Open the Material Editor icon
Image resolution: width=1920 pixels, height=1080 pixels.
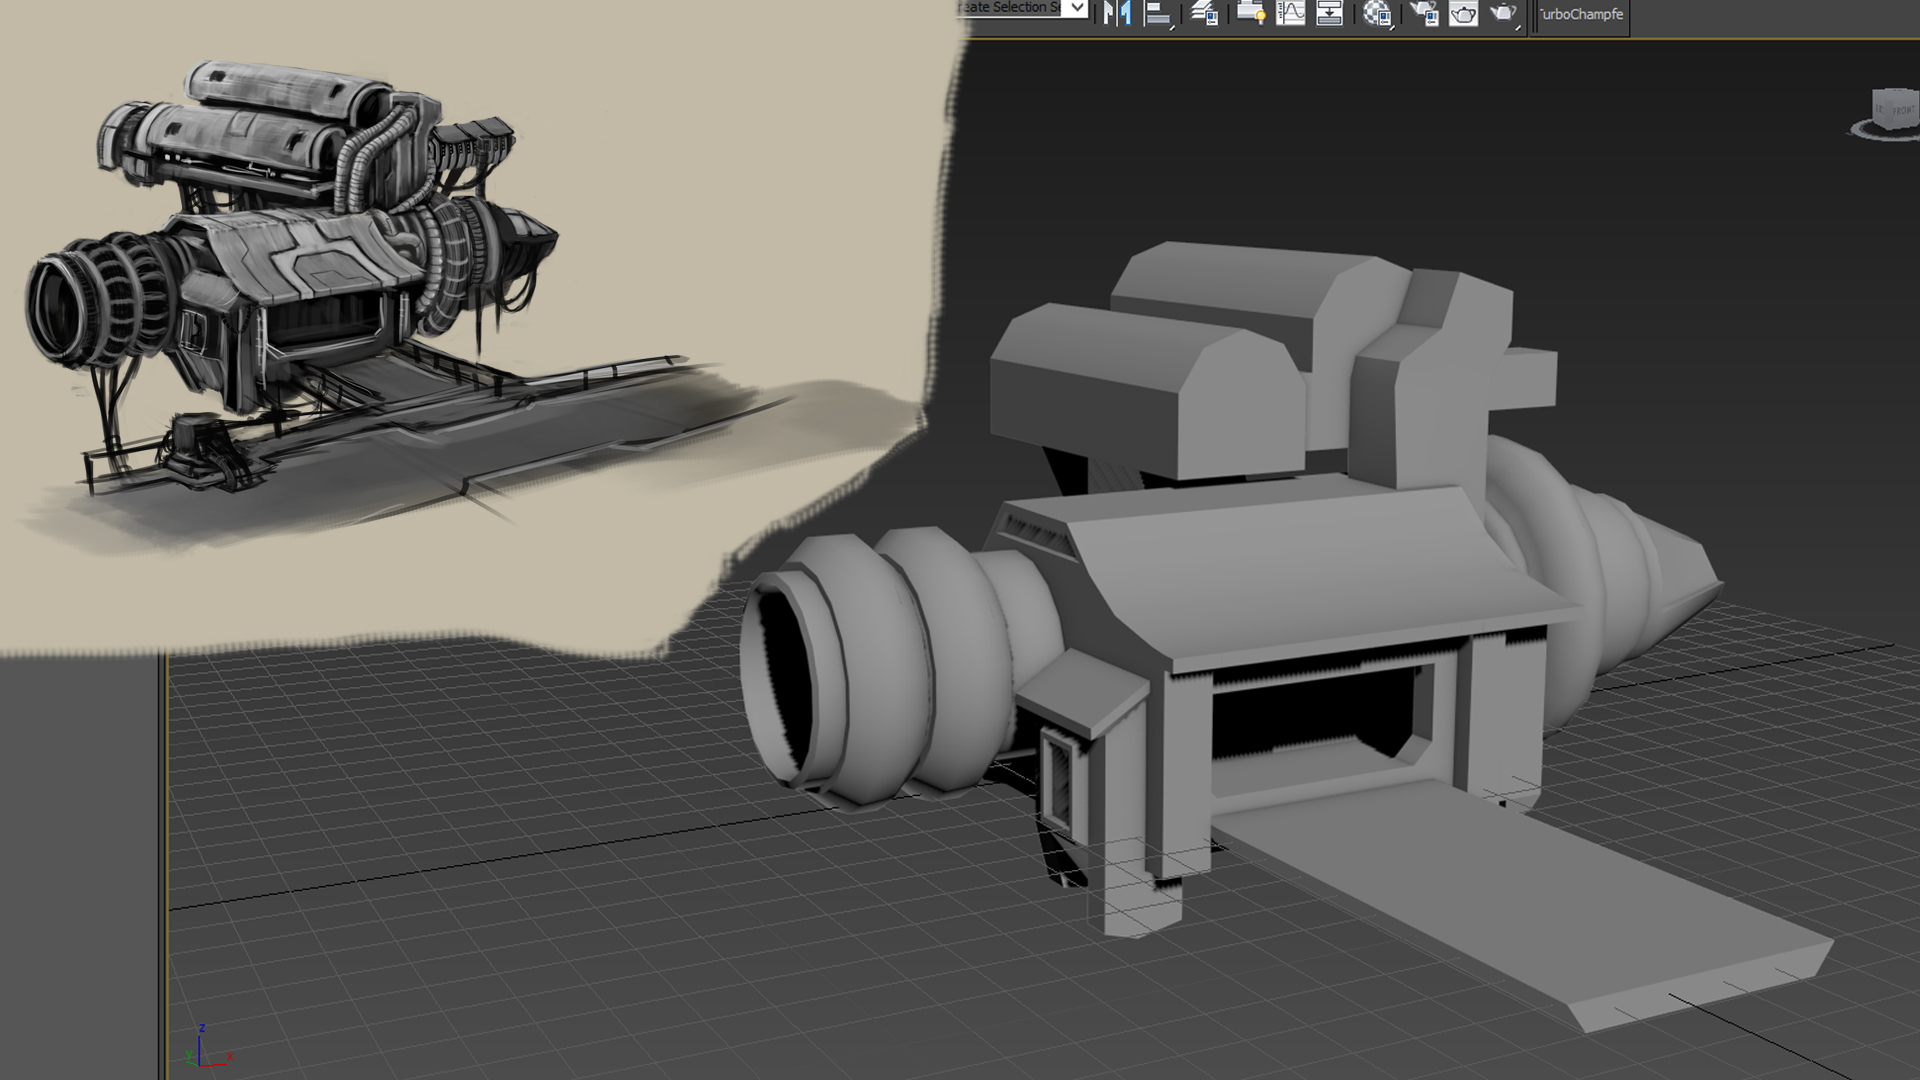1377,13
